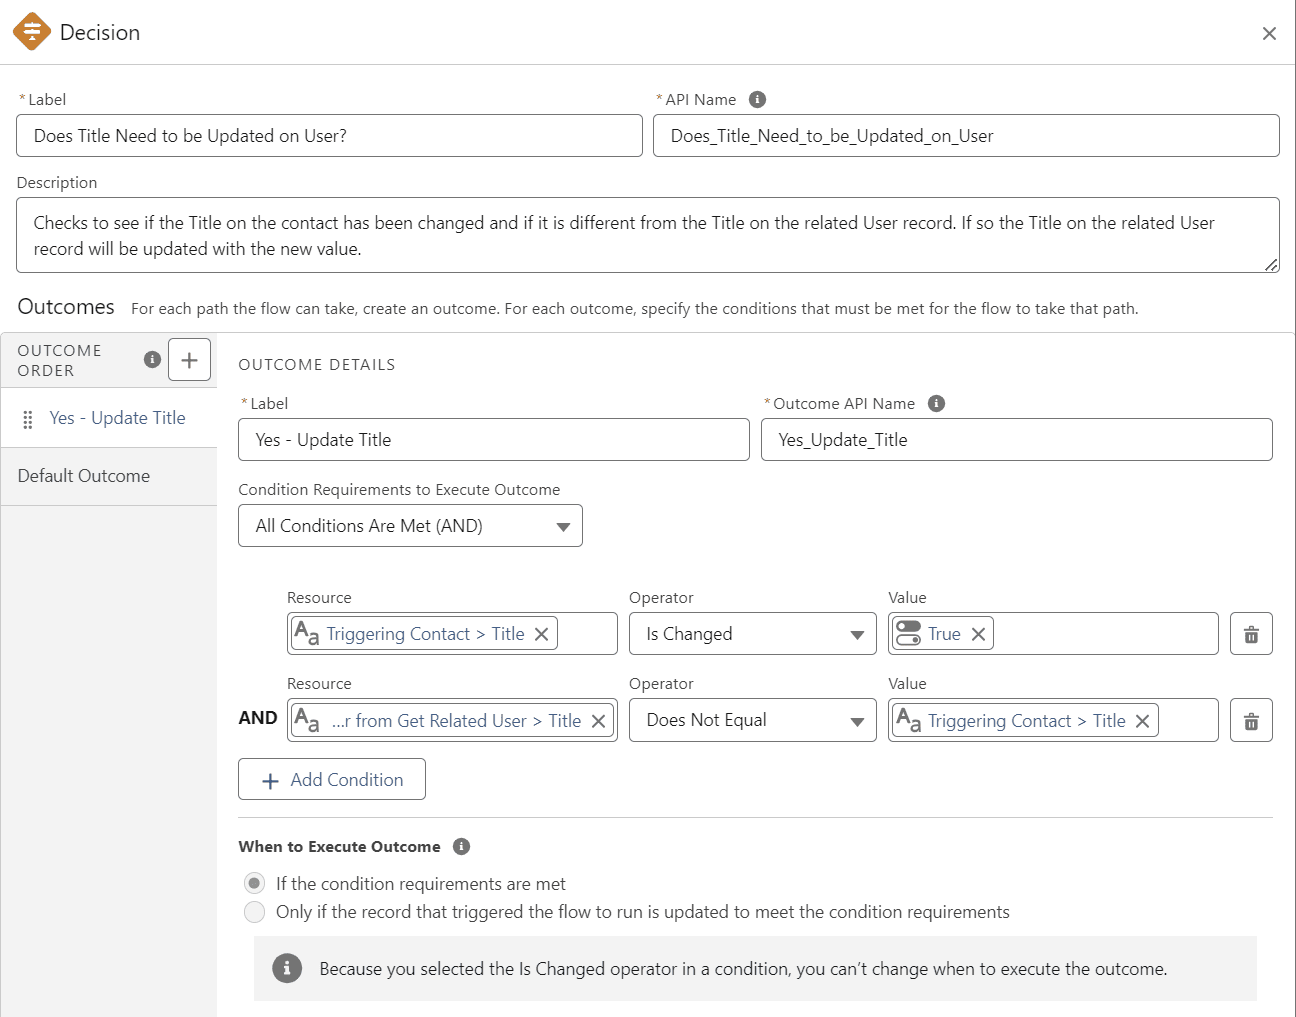Select 'Only if the record that triggered' radio option

pos(255,911)
